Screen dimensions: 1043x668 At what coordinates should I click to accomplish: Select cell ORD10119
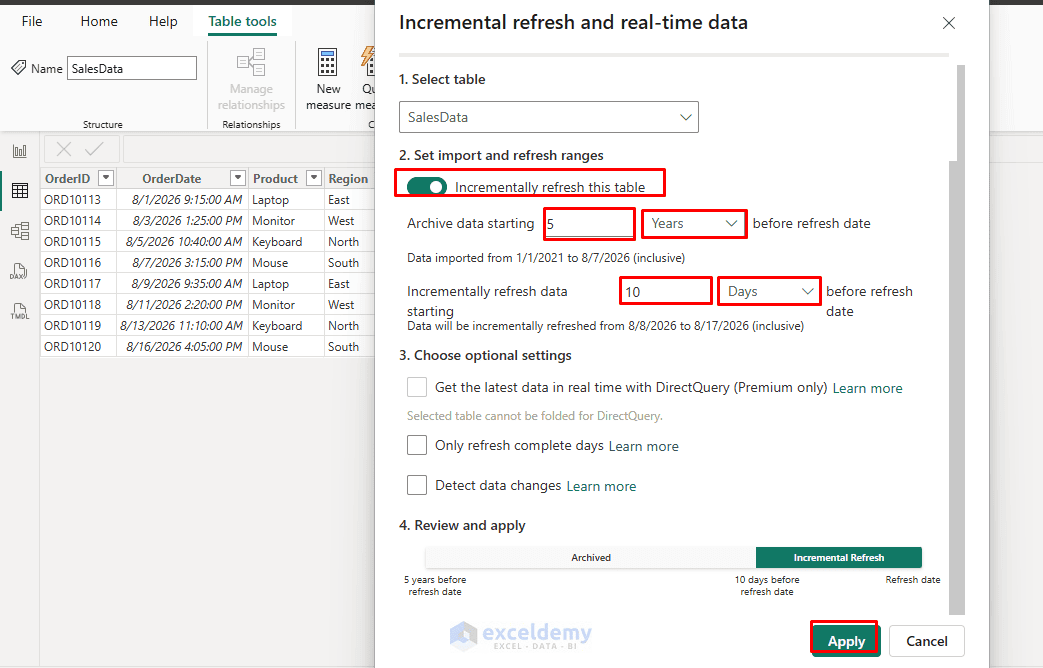(x=78, y=325)
